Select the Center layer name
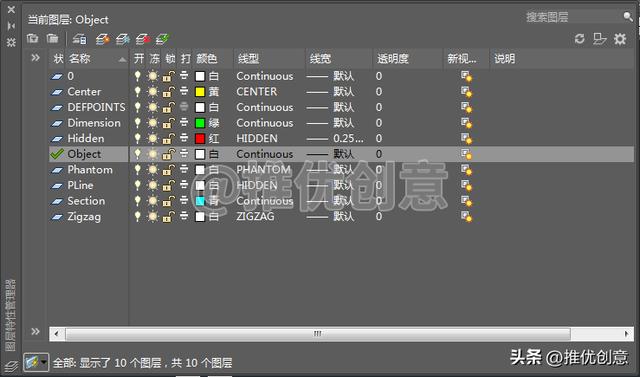 point(84,92)
